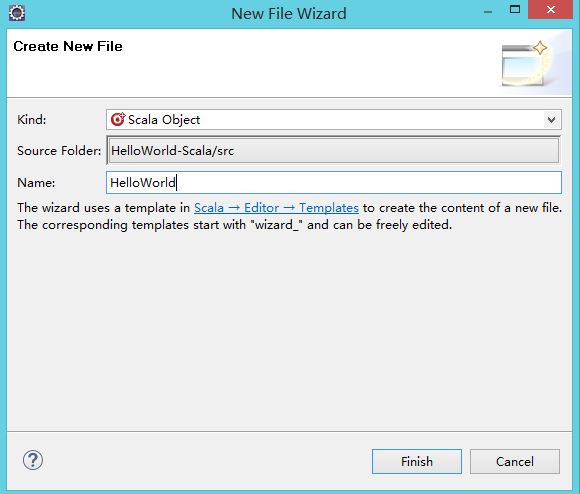The image size is (580, 494).
Task: Click text 'The corresponding templates start with'
Action: [131, 225]
